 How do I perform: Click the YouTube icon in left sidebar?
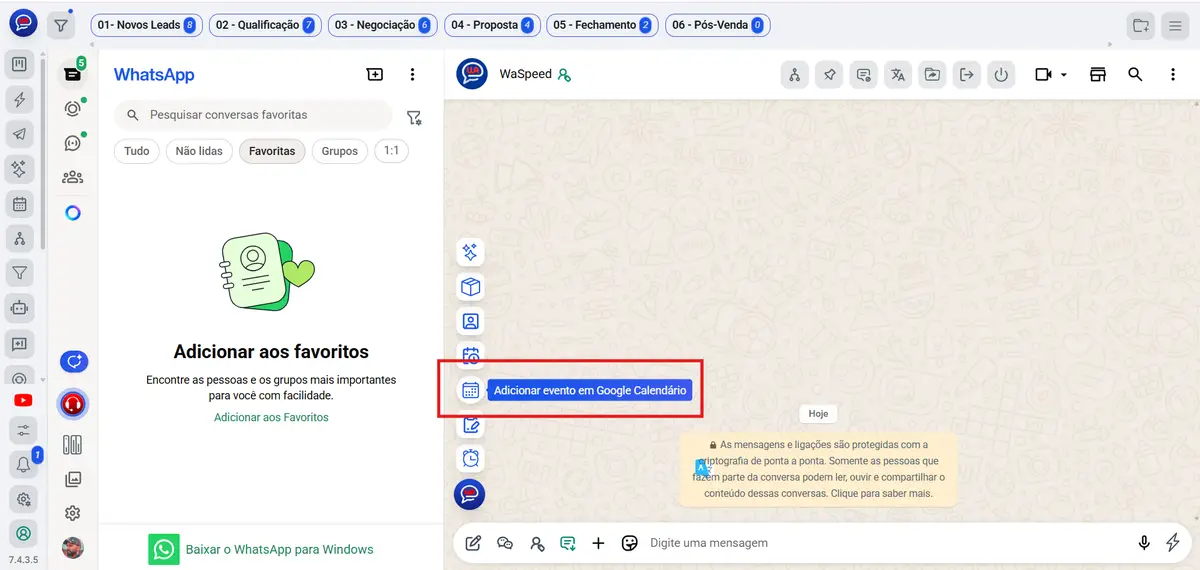click(22, 400)
